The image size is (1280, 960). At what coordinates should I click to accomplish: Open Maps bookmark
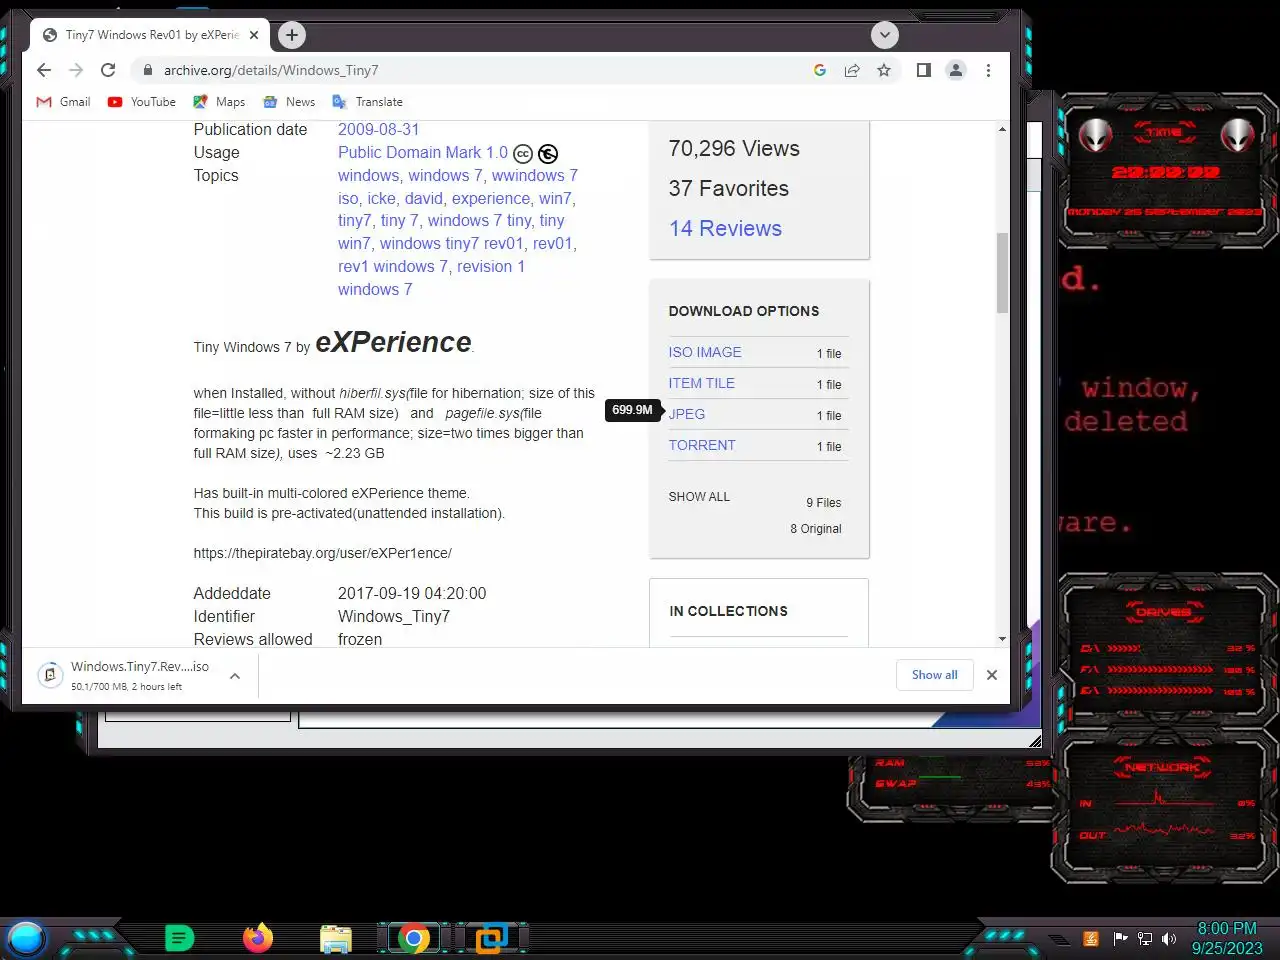[219, 102]
